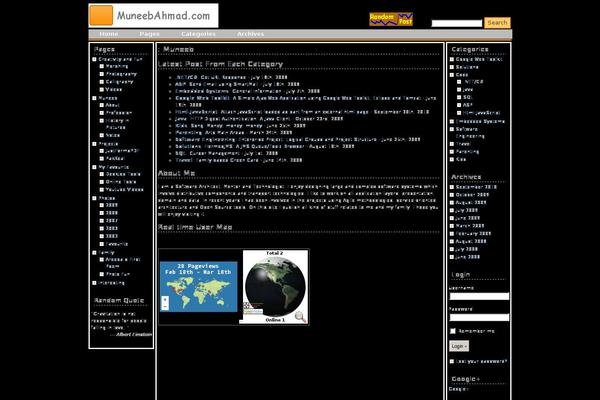Open the Java subcategory under Code
This screenshot has height=400, width=600.
[x=468, y=89]
